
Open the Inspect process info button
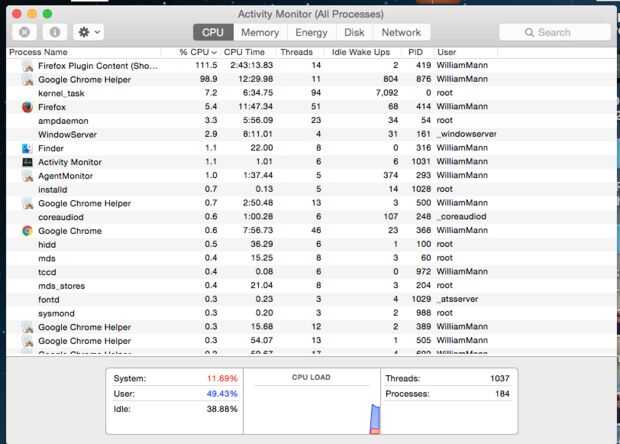[55, 32]
